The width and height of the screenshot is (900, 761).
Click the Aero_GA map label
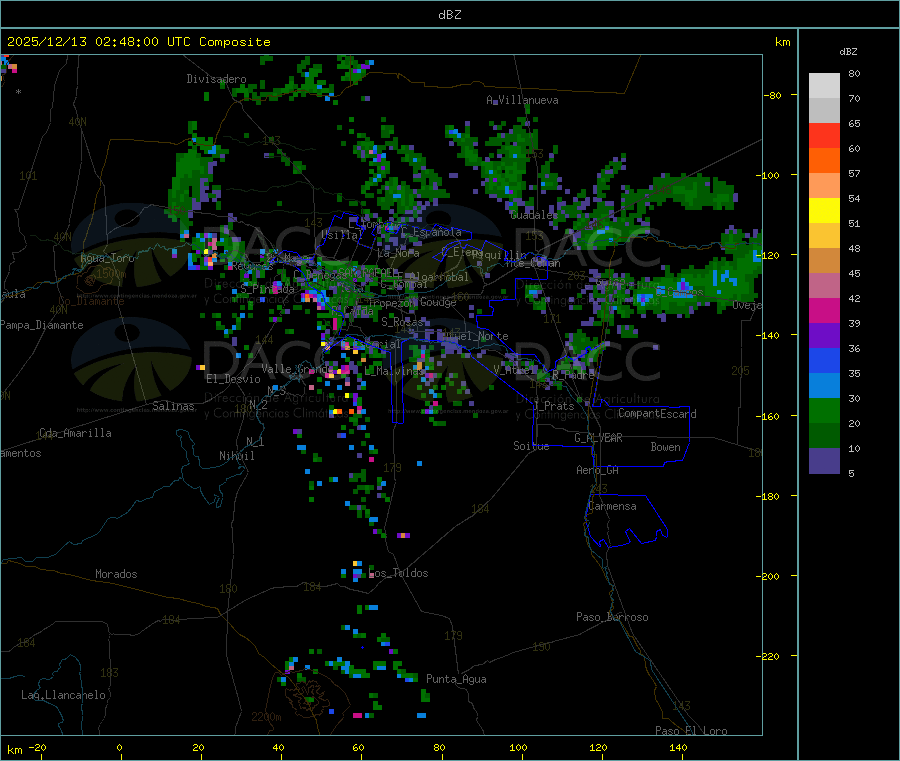click(x=598, y=470)
